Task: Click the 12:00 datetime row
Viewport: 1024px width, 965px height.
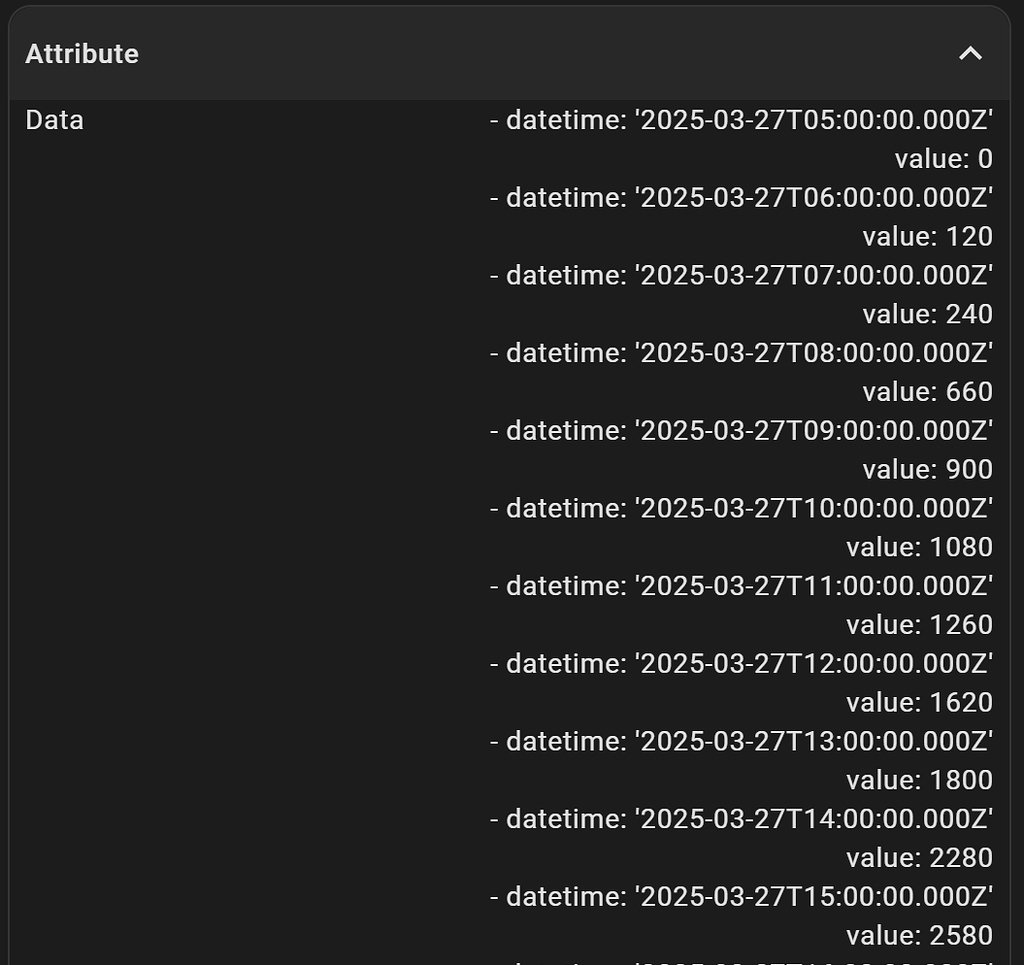Action: [x=741, y=664]
